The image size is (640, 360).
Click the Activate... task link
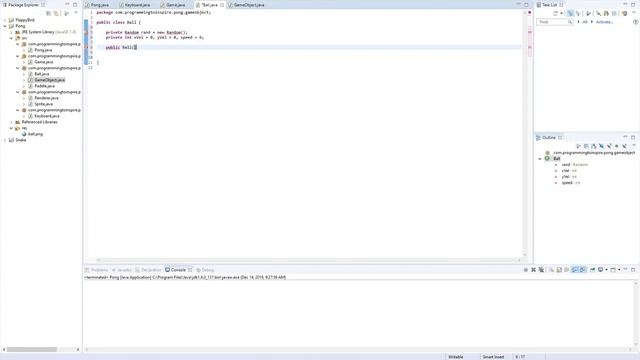tap(604, 22)
